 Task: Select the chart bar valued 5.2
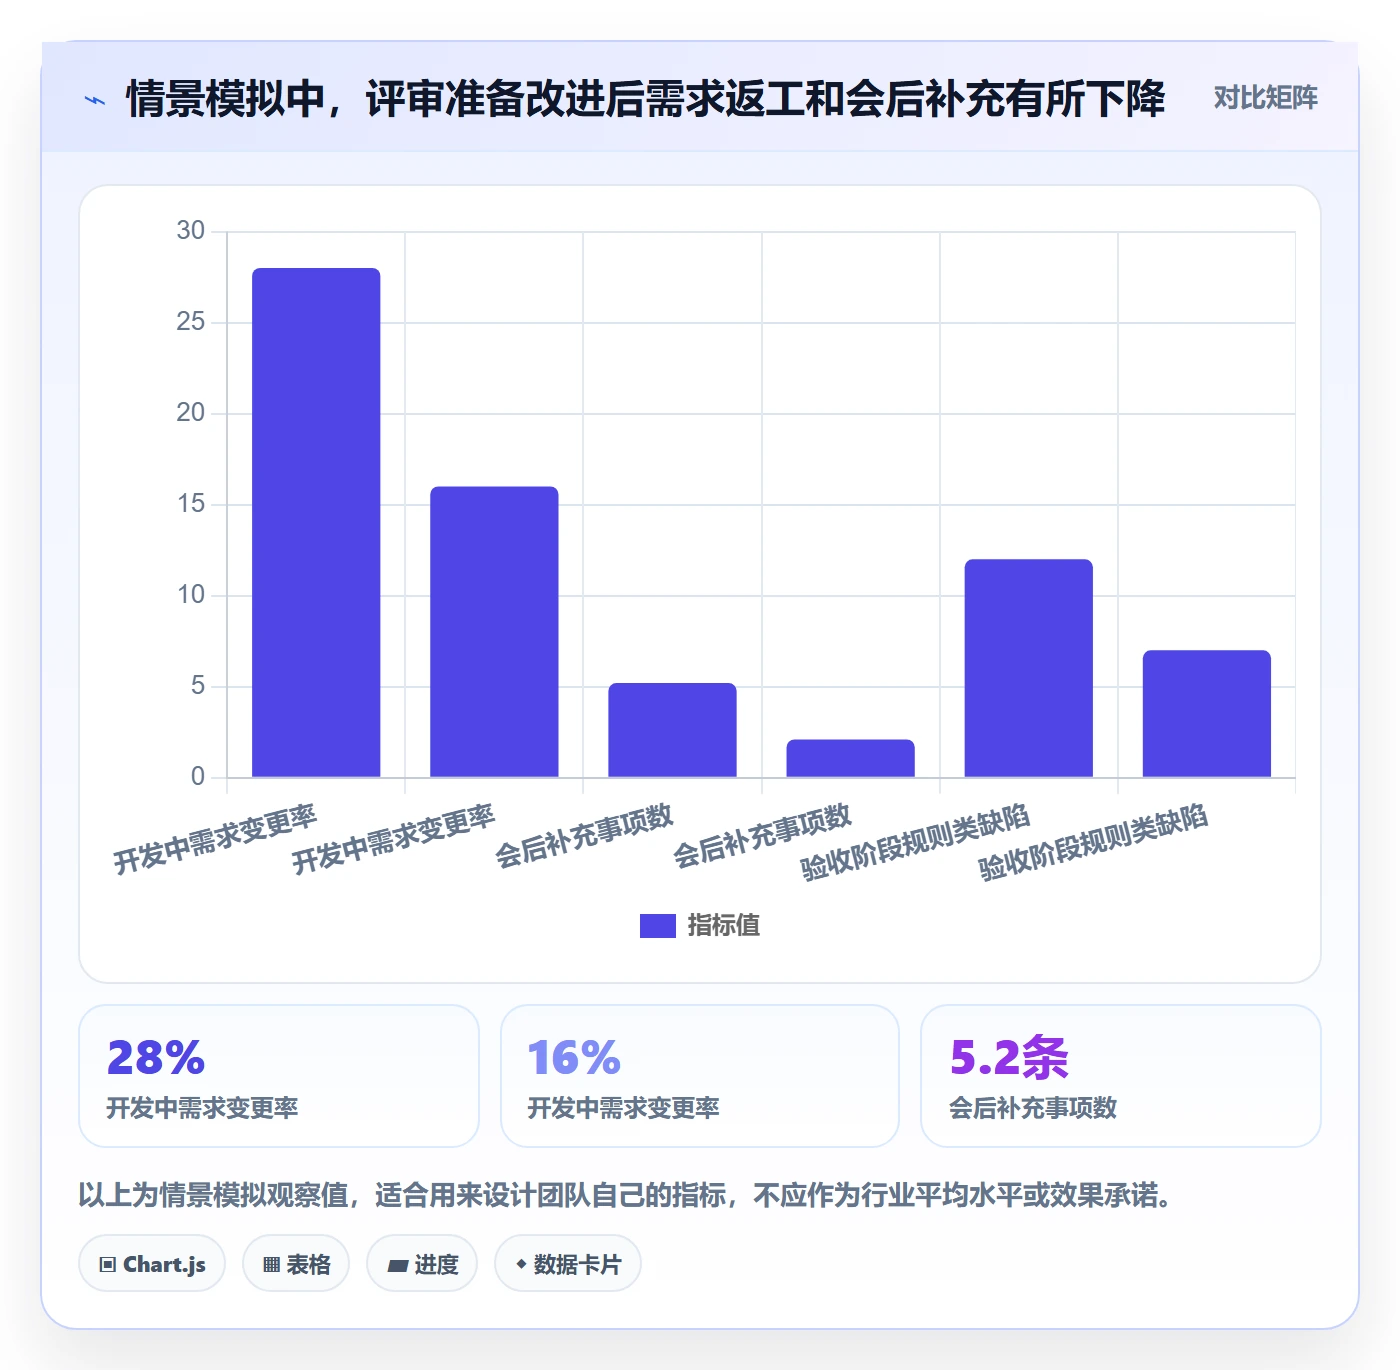coord(672,730)
